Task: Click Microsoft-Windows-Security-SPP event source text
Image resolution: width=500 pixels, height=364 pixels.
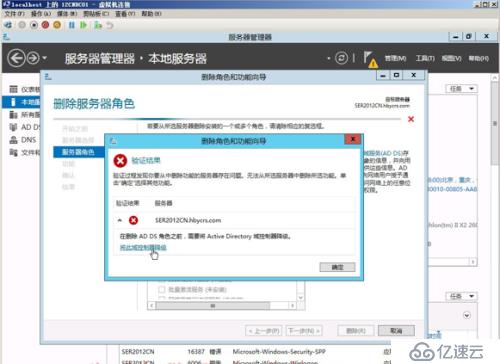Action: [279, 352]
